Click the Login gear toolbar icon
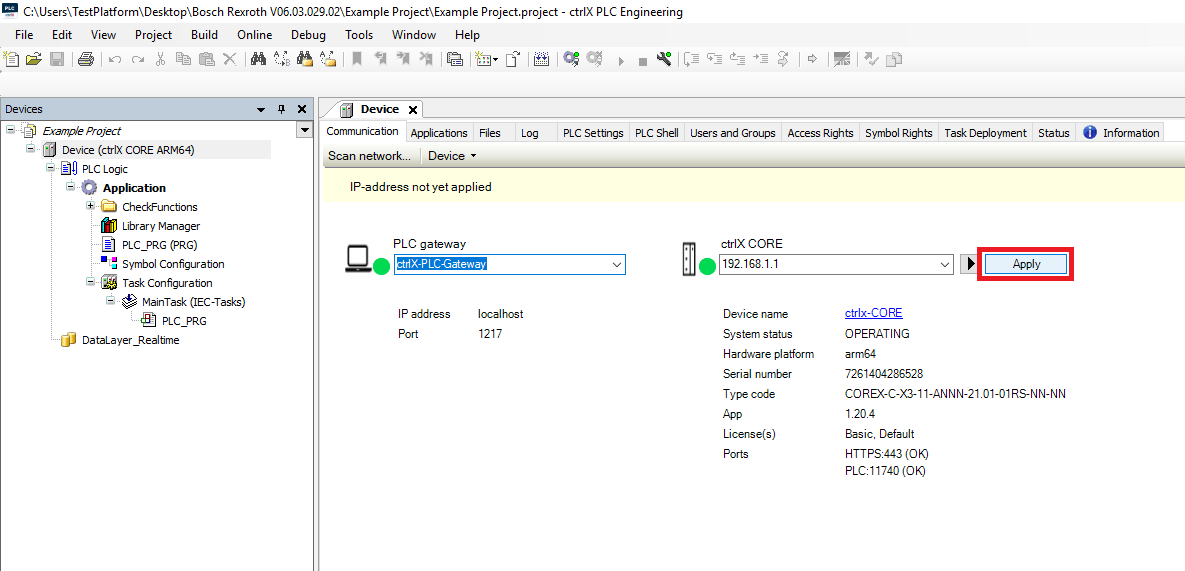This screenshot has height=571, width=1185. coord(571,59)
